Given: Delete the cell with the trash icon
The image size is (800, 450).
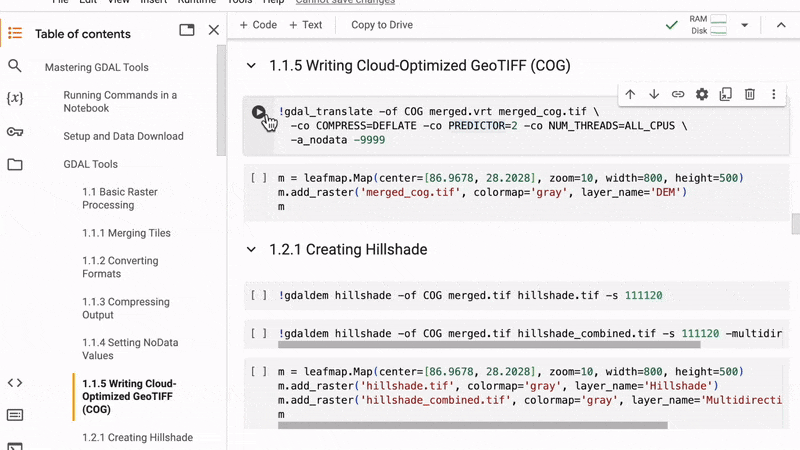Looking at the screenshot, I should click(749, 94).
